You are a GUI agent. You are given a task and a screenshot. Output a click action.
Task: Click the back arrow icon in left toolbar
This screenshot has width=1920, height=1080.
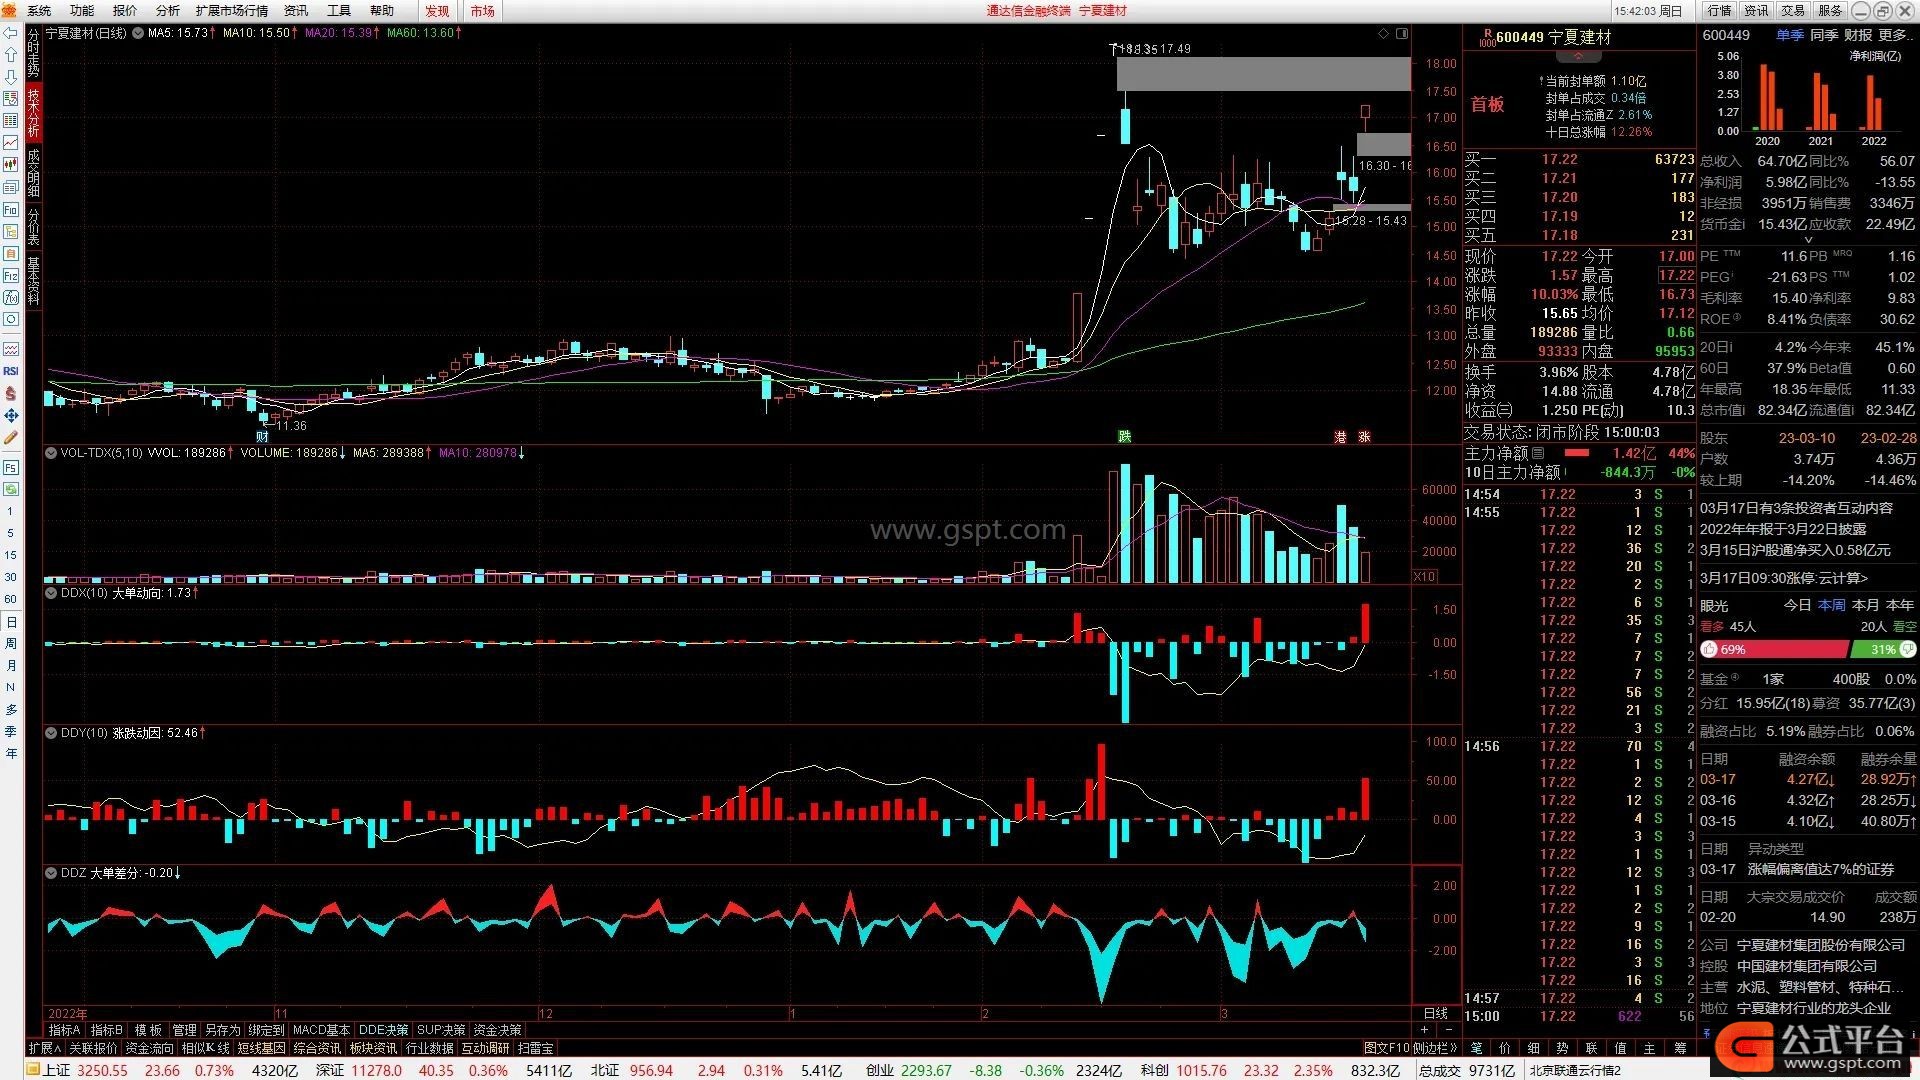pos(11,33)
